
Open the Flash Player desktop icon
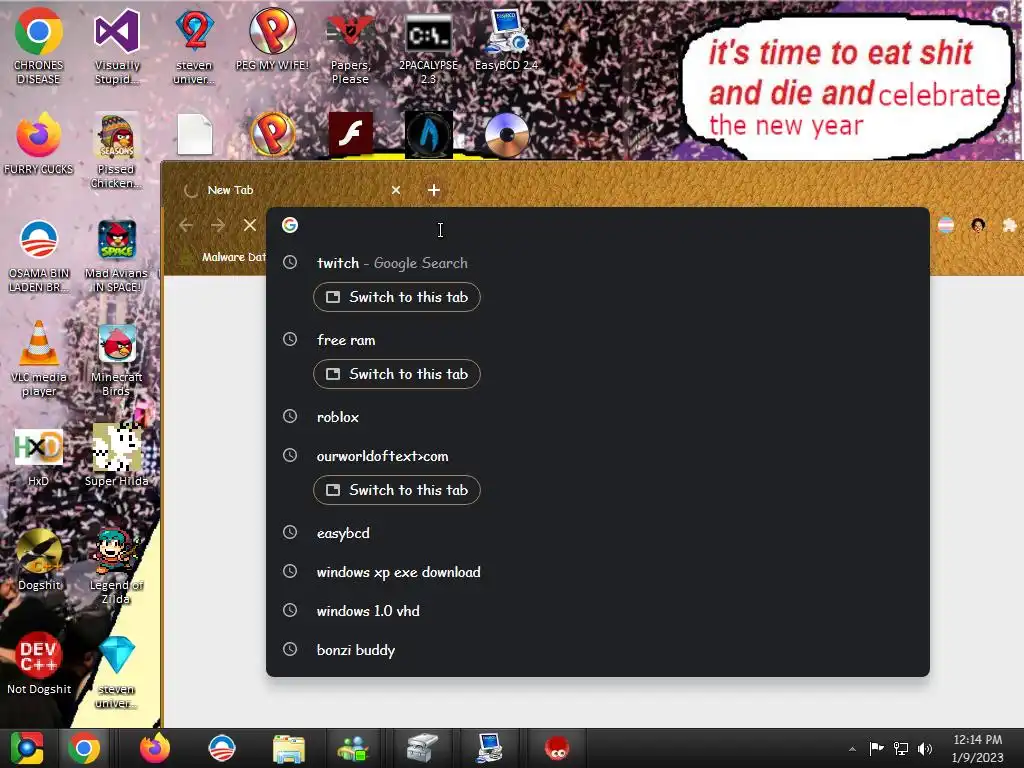[351, 134]
